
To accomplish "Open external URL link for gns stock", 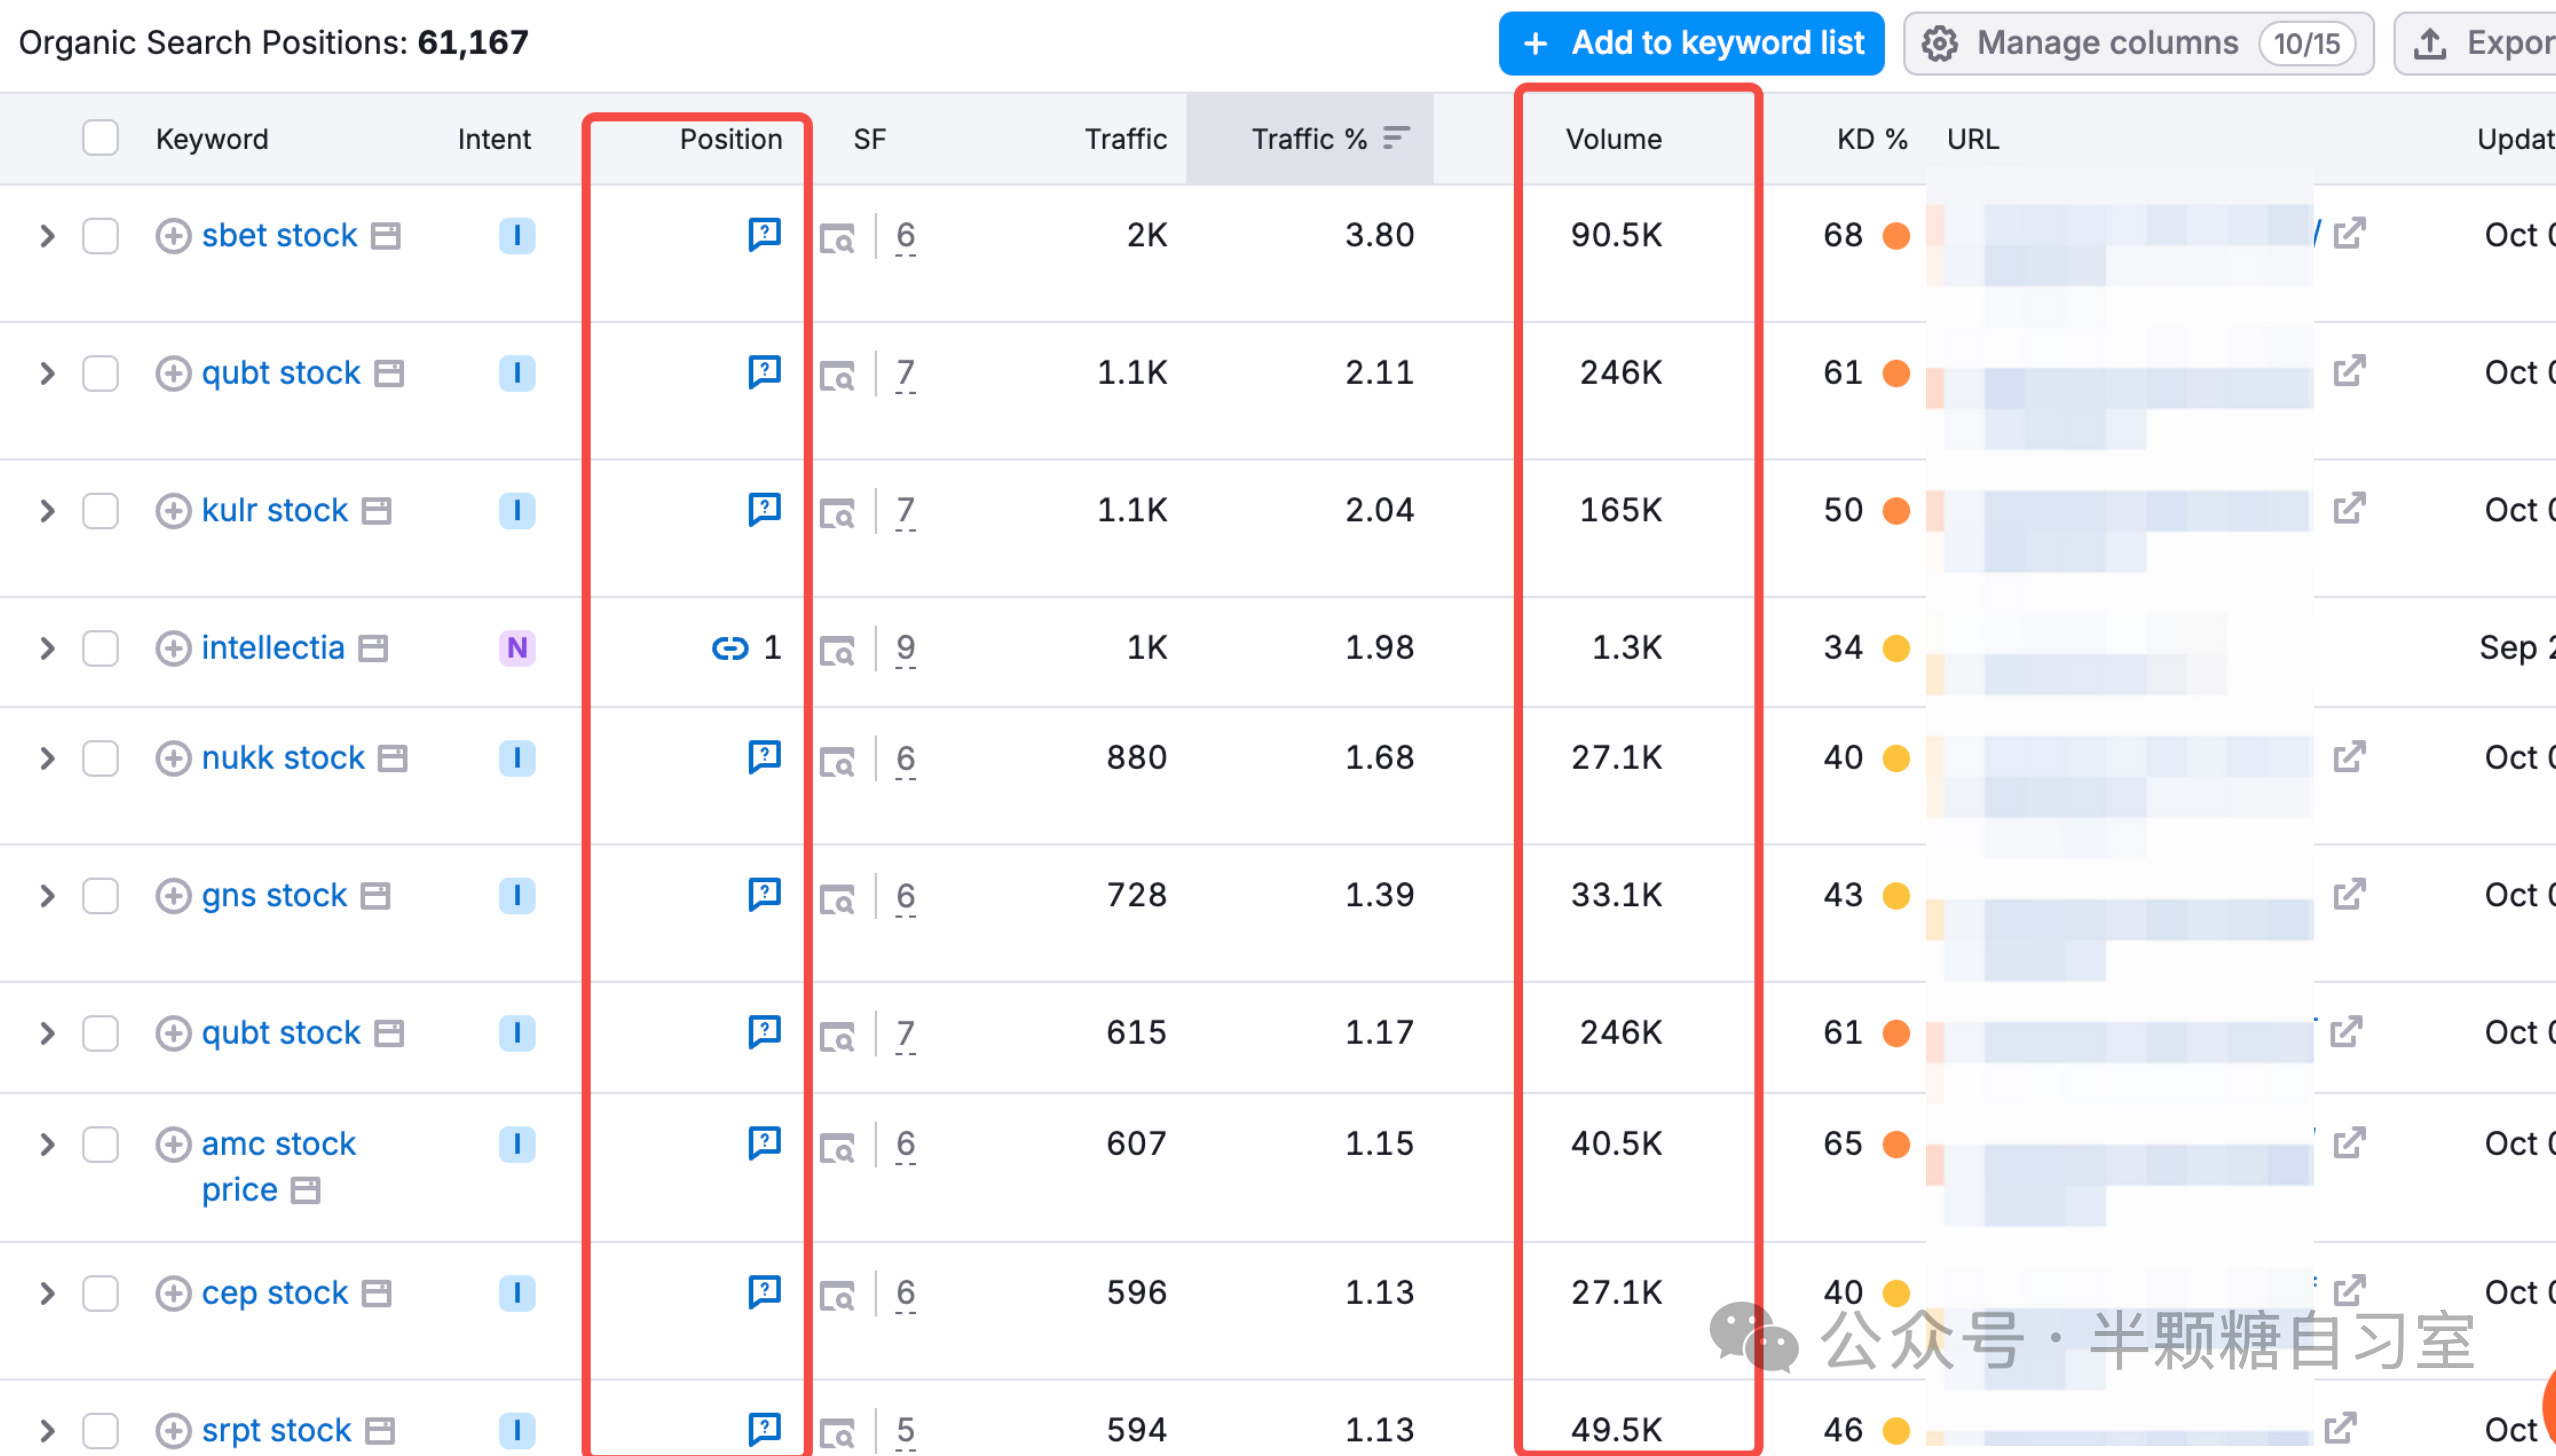I will click(x=2348, y=894).
